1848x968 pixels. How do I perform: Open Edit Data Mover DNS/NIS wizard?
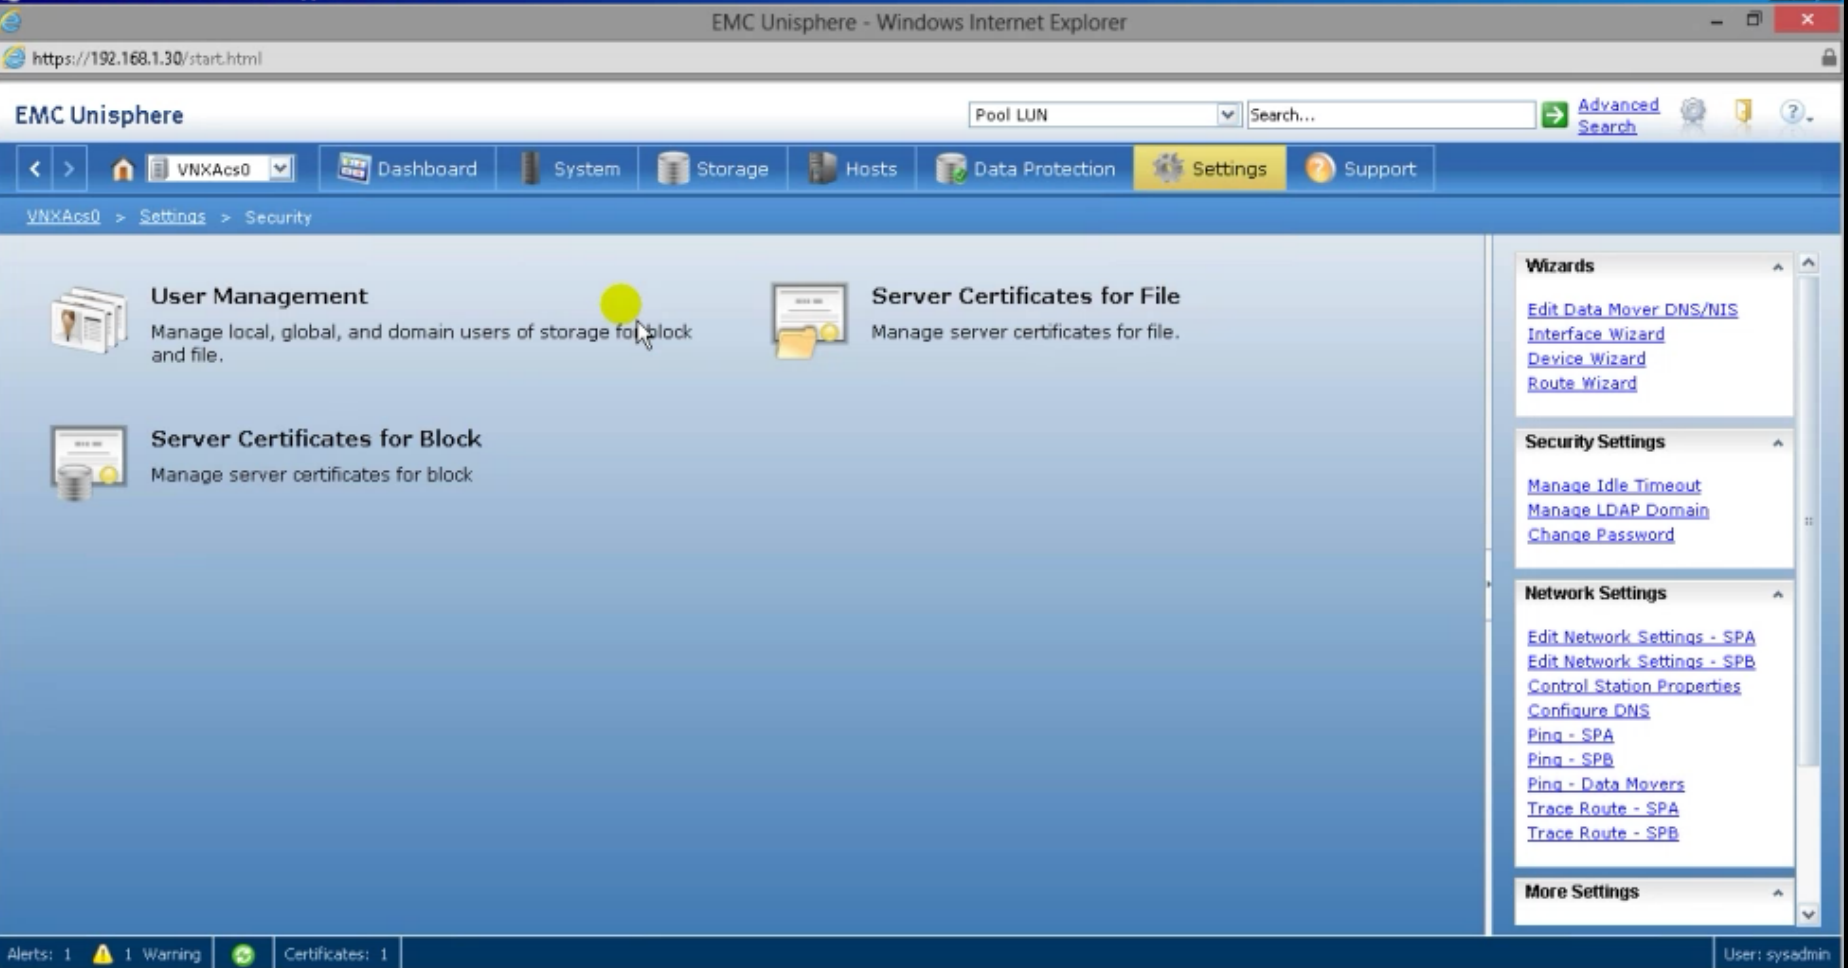(1632, 310)
